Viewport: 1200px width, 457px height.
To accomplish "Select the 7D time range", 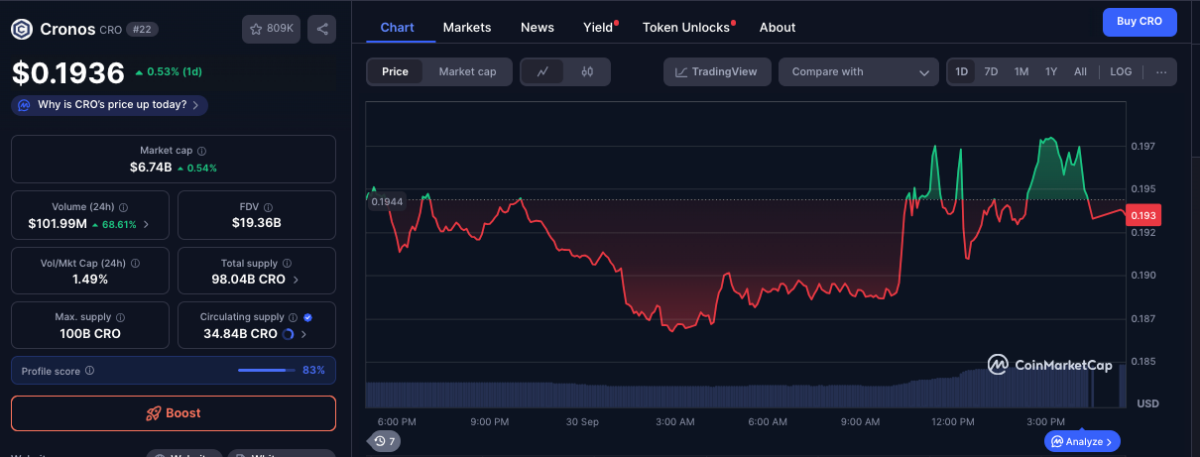I will click(x=991, y=72).
